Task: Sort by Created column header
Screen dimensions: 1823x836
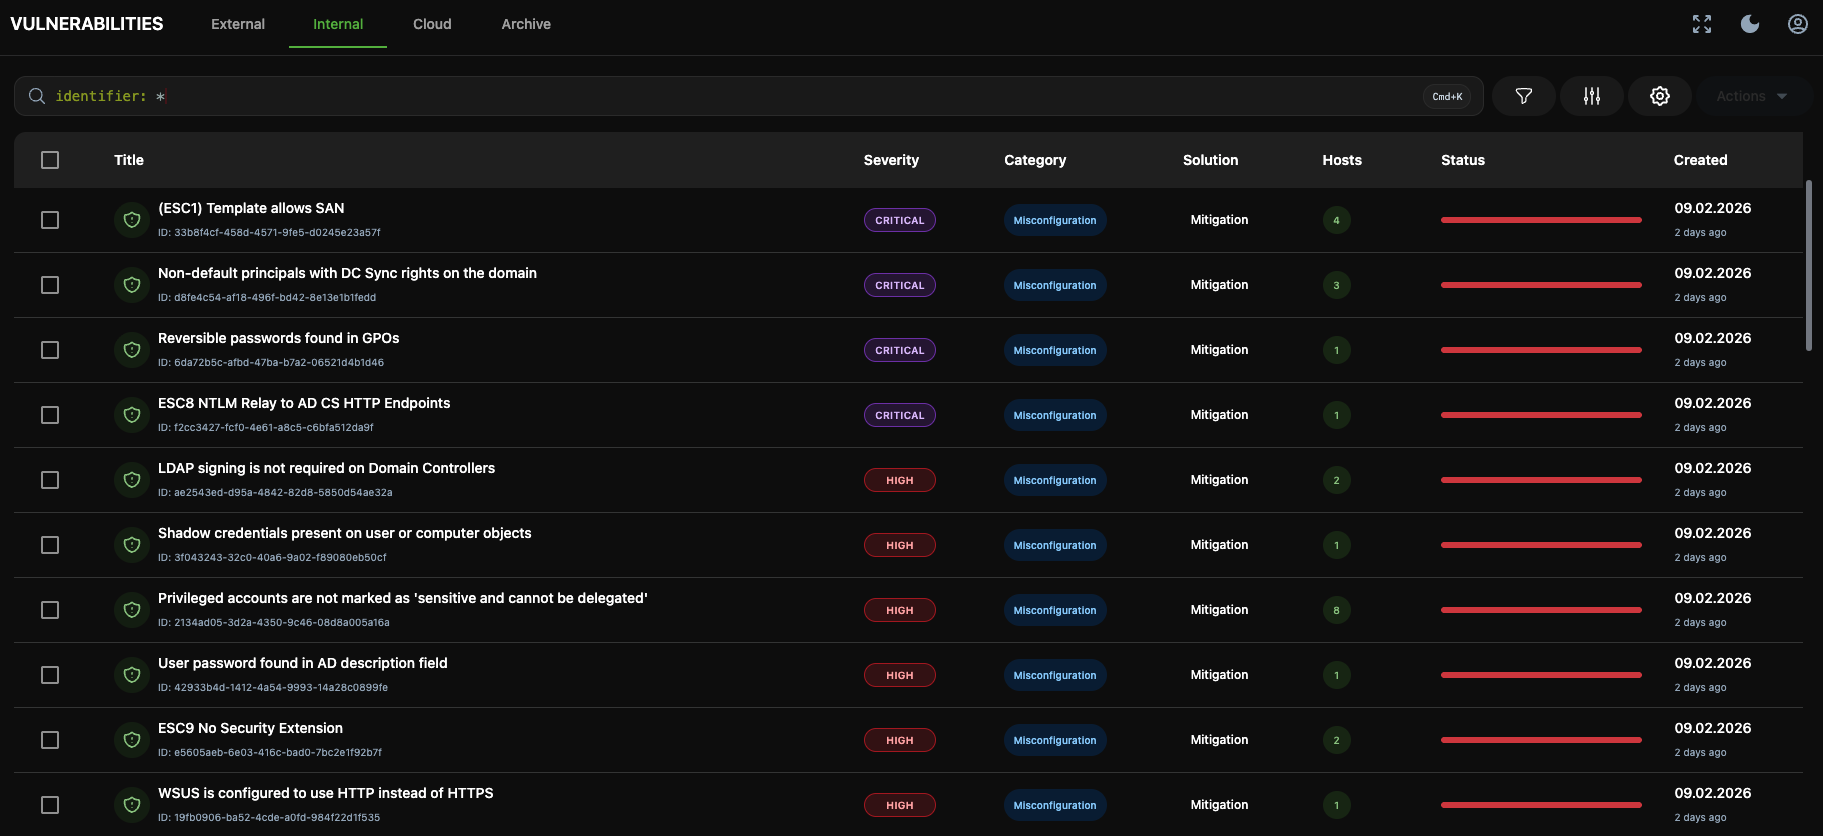Action: (1700, 160)
